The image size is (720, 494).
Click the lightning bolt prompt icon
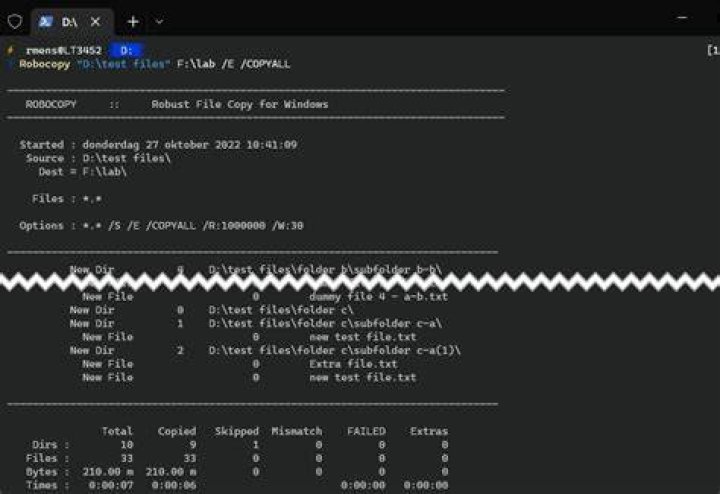click(x=11, y=50)
